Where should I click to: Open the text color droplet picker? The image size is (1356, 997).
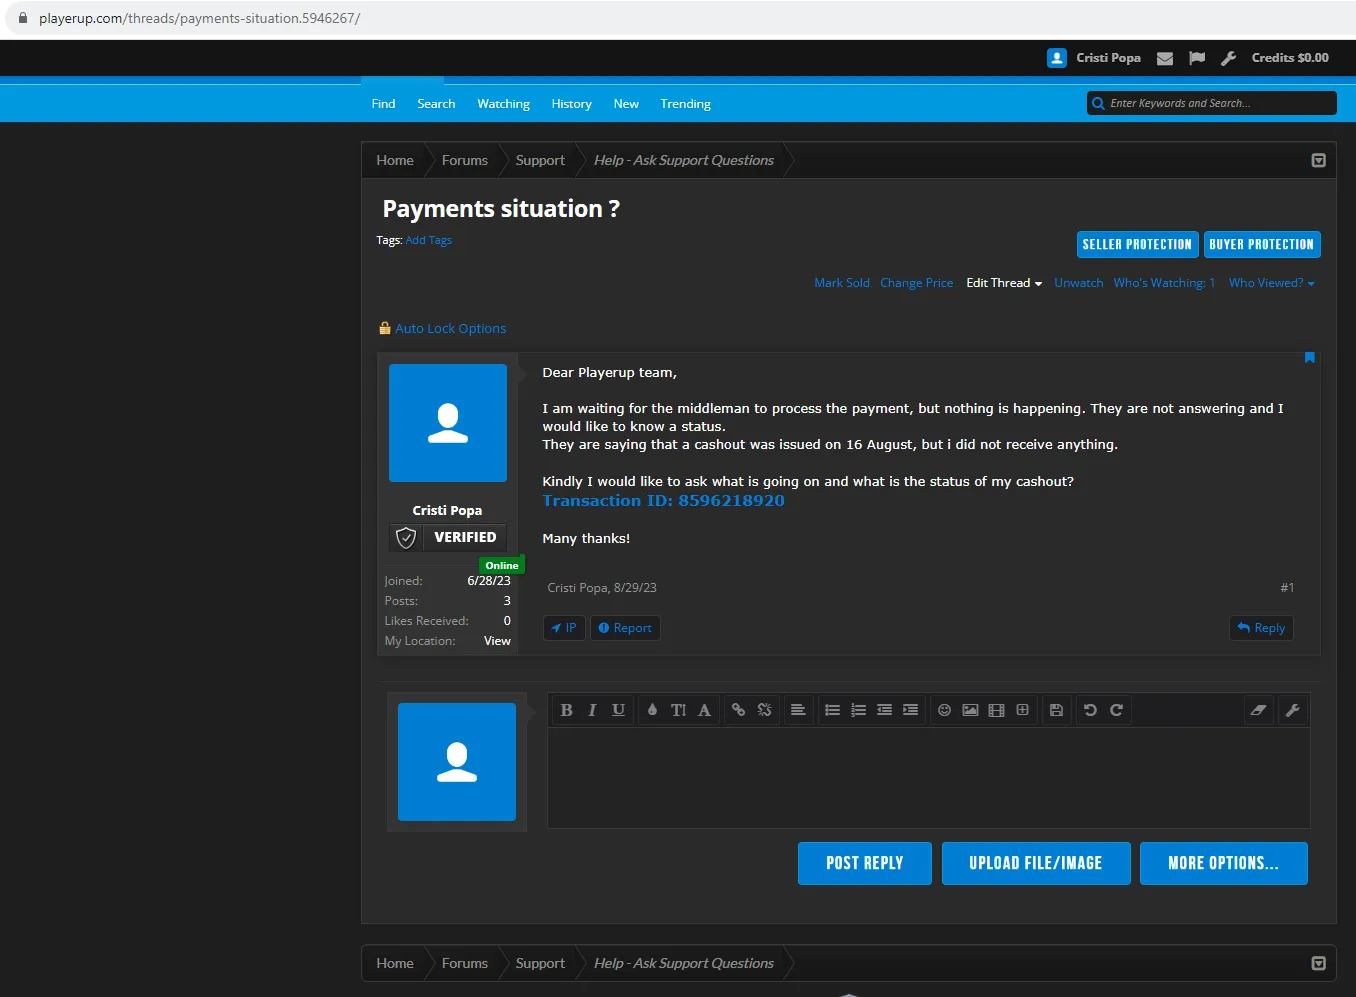[652, 710]
